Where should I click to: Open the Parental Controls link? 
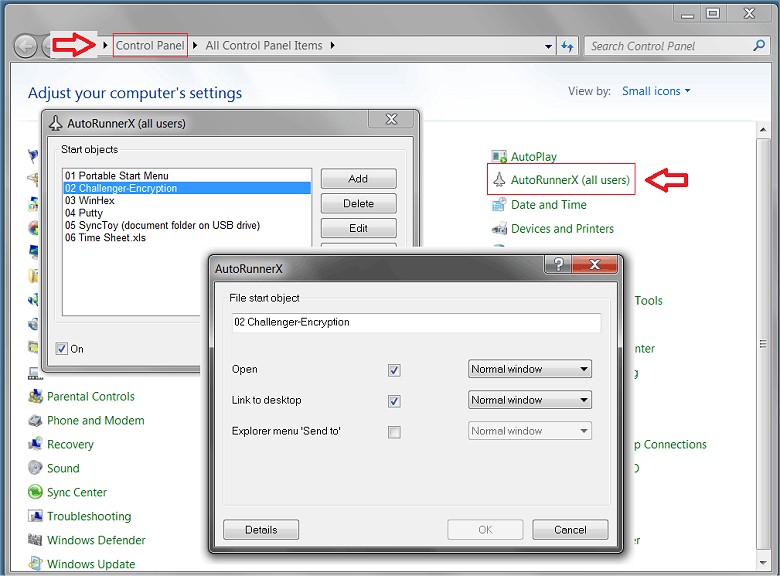91,396
